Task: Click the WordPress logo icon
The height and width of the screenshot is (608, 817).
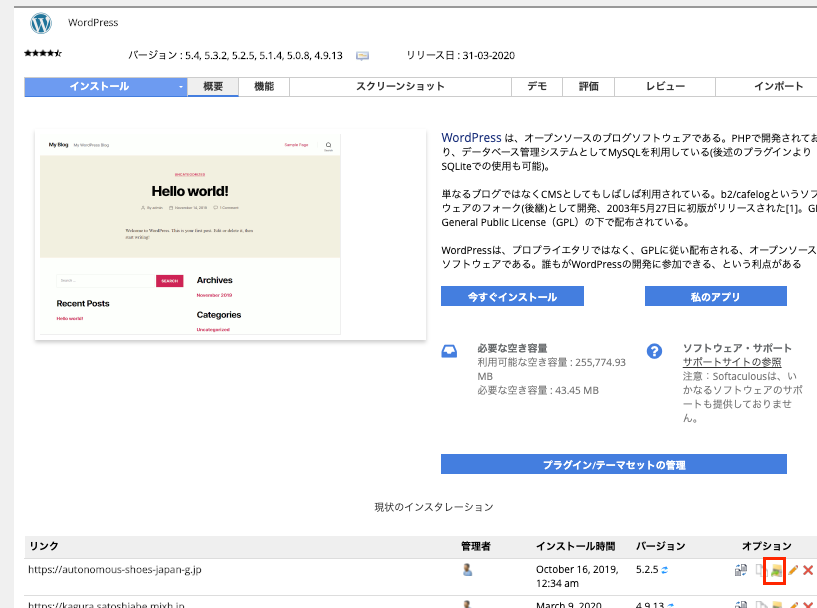Action: tap(41, 23)
